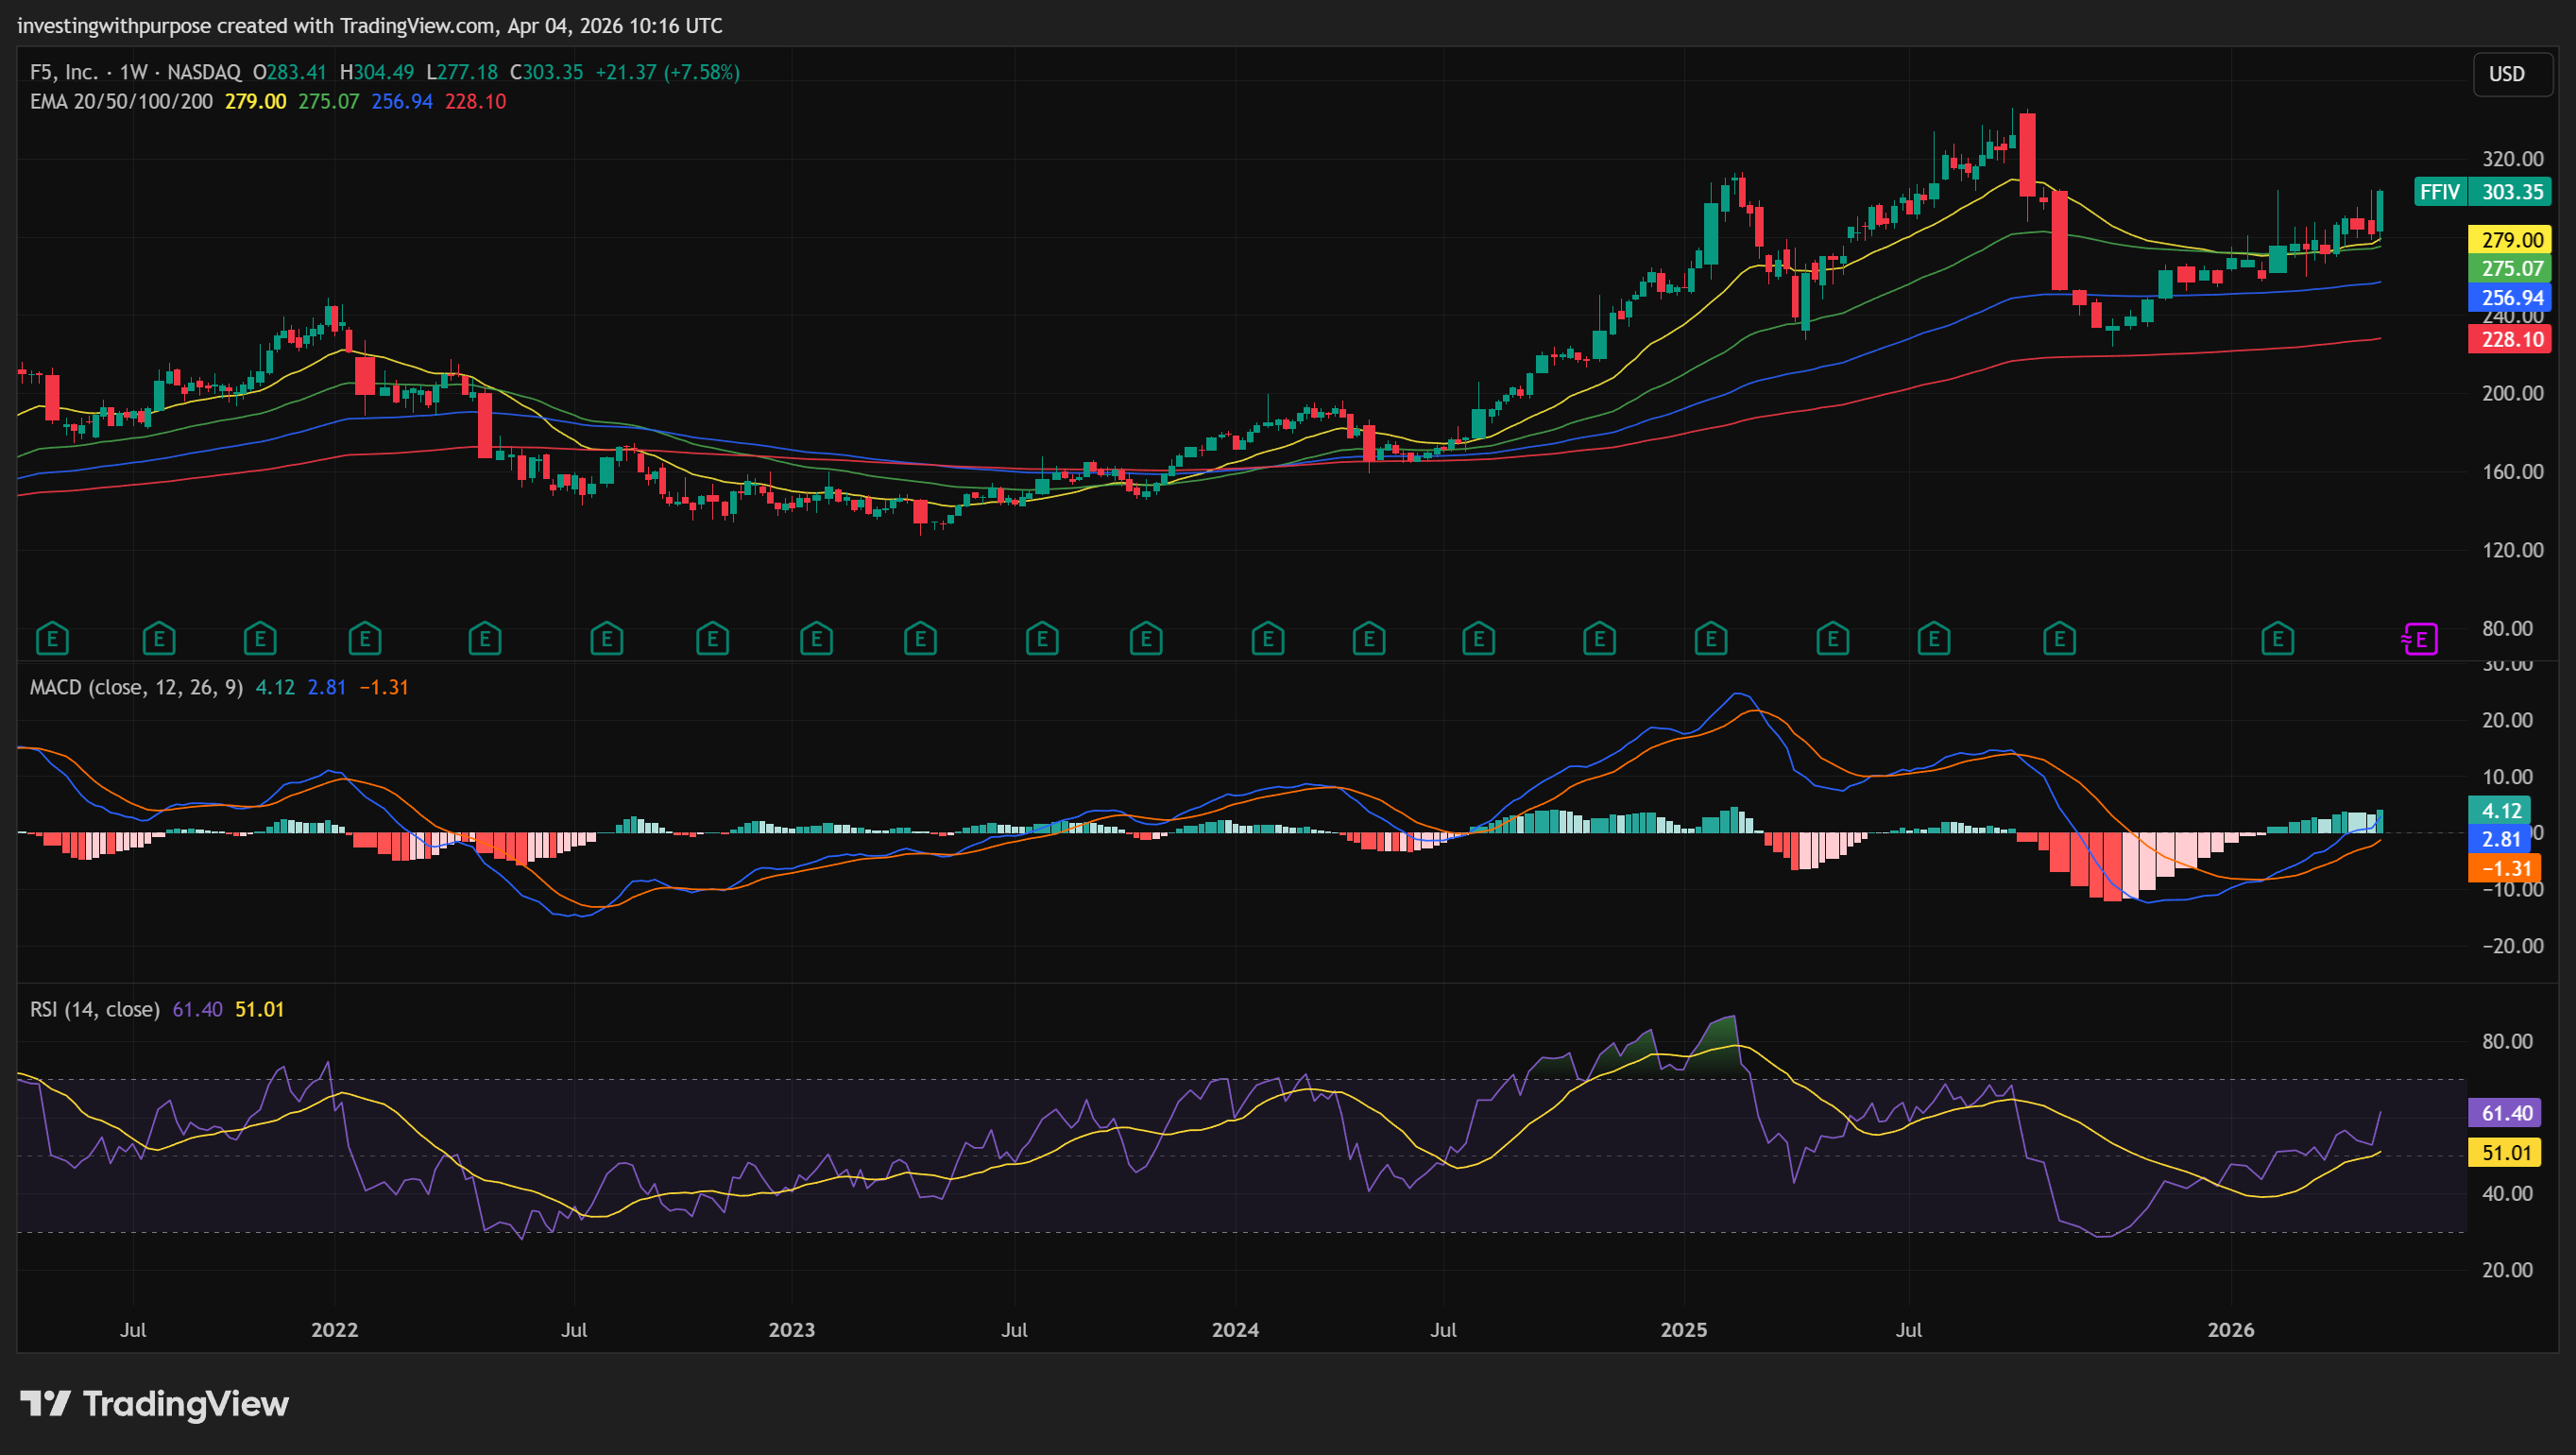Viewport: 2576px width, 1455px height.
Task: Click earnings marker just right of 2024 label
Action: [x=1267, y=638]
